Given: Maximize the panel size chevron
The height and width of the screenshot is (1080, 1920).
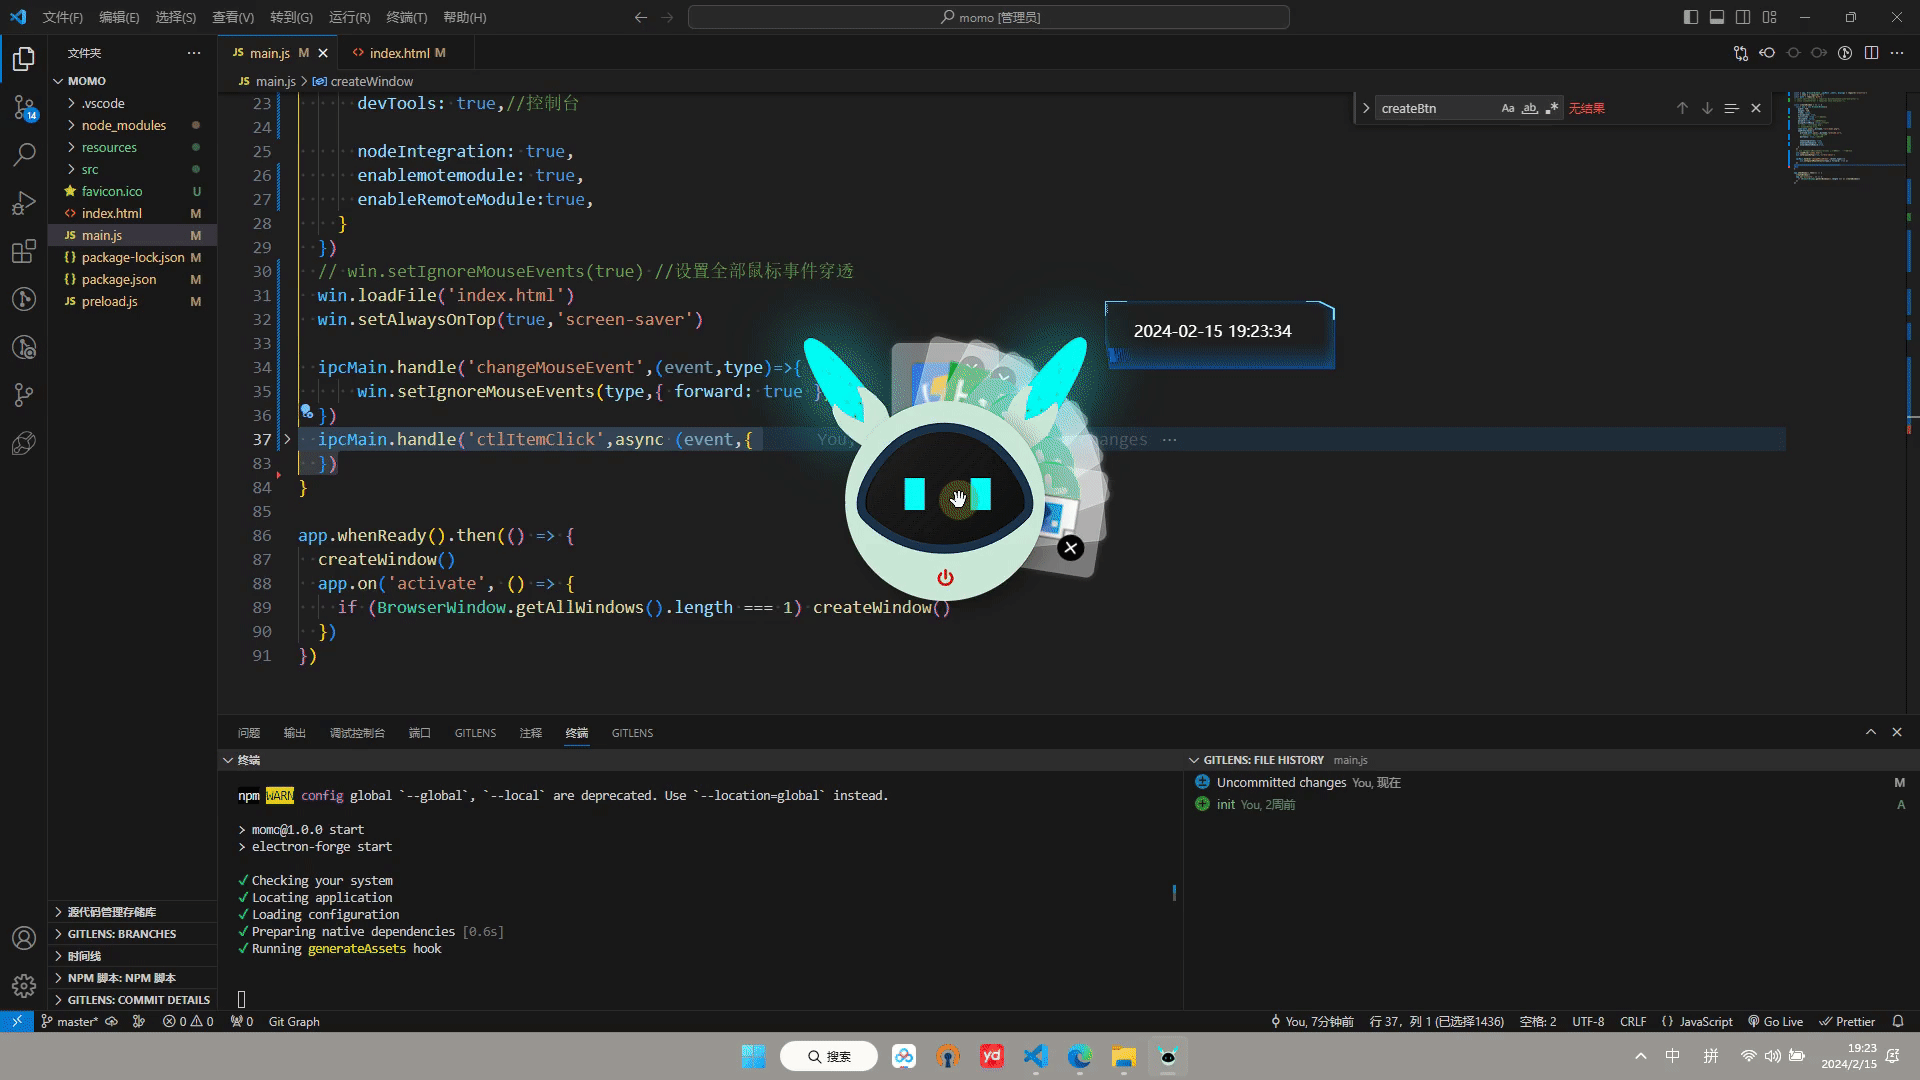Looking at the screenshot, I should [1871, 732].
